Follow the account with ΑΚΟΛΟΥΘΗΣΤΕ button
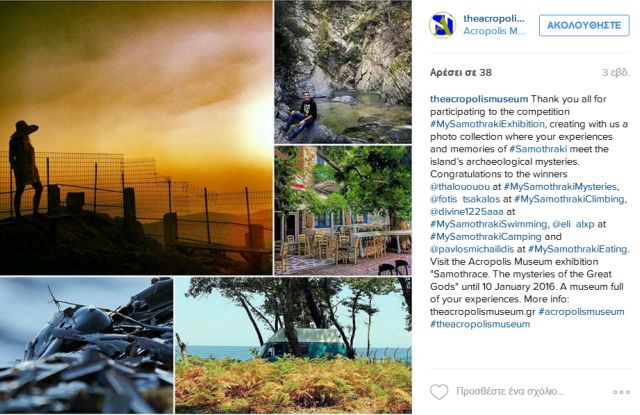Viewport: 640px width, 415px height. (x=584, y=25)
